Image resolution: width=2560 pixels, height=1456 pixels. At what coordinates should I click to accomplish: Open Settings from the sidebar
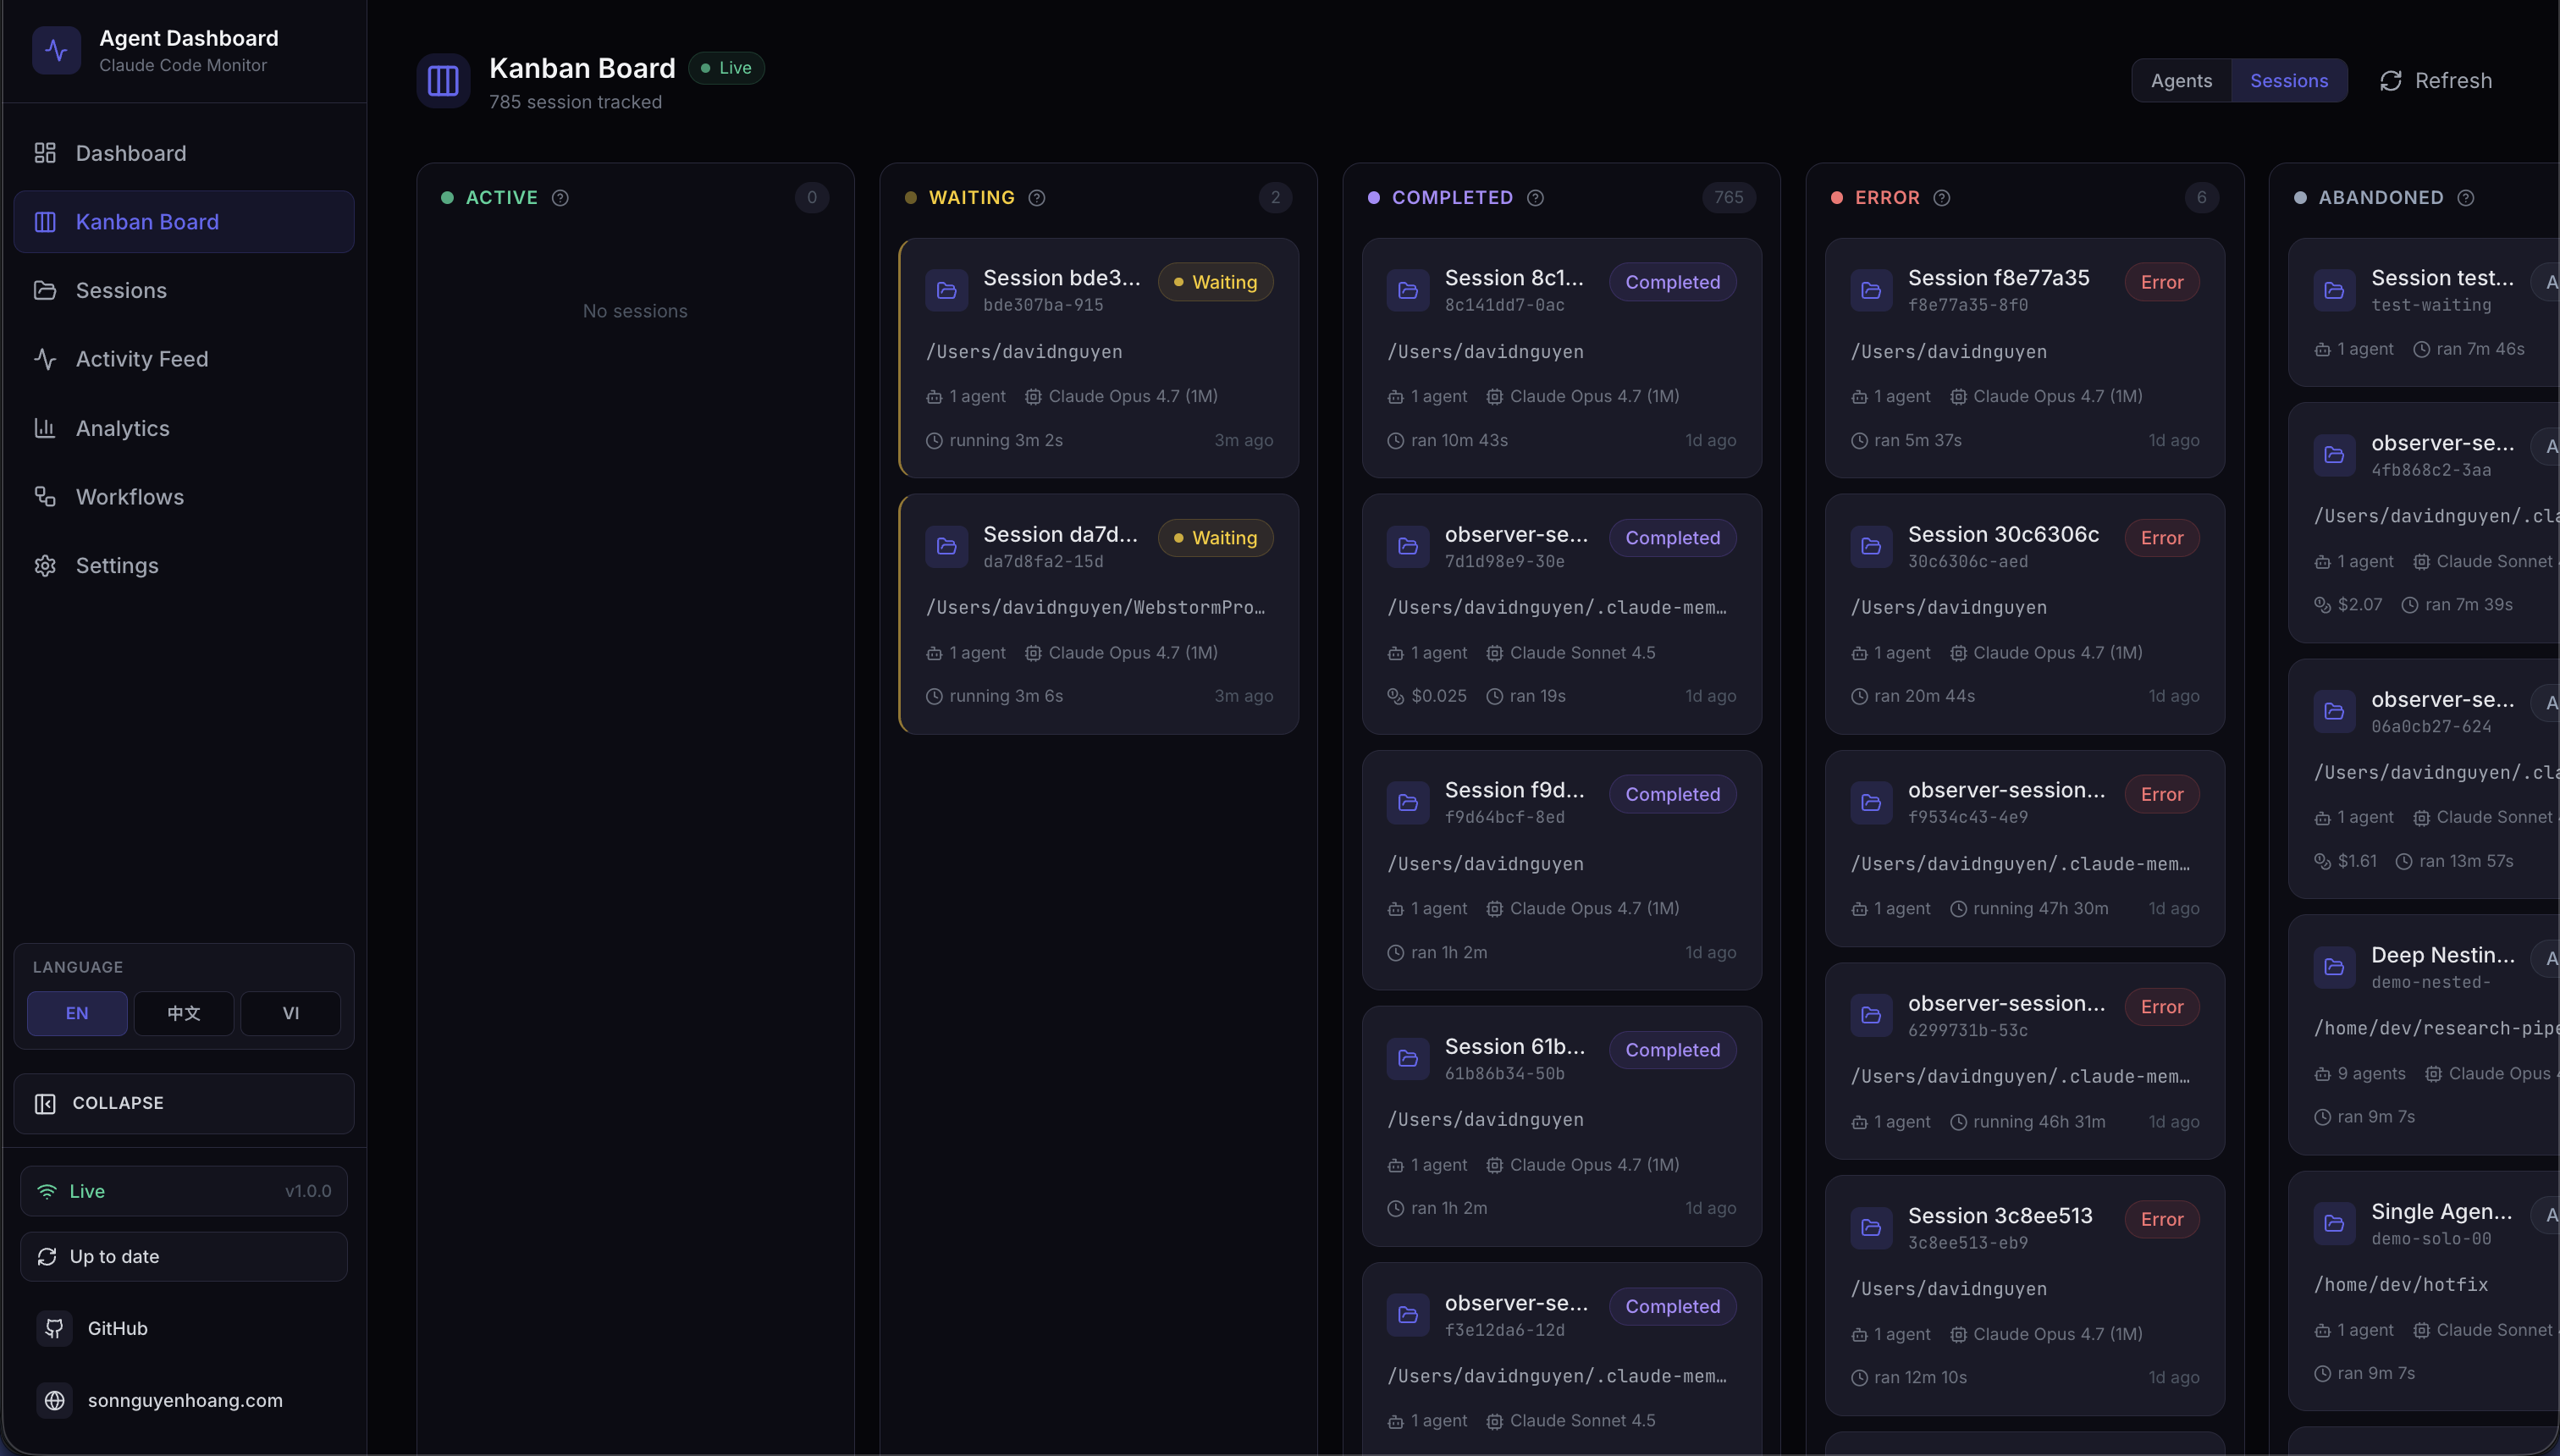[x=184, y=565]
